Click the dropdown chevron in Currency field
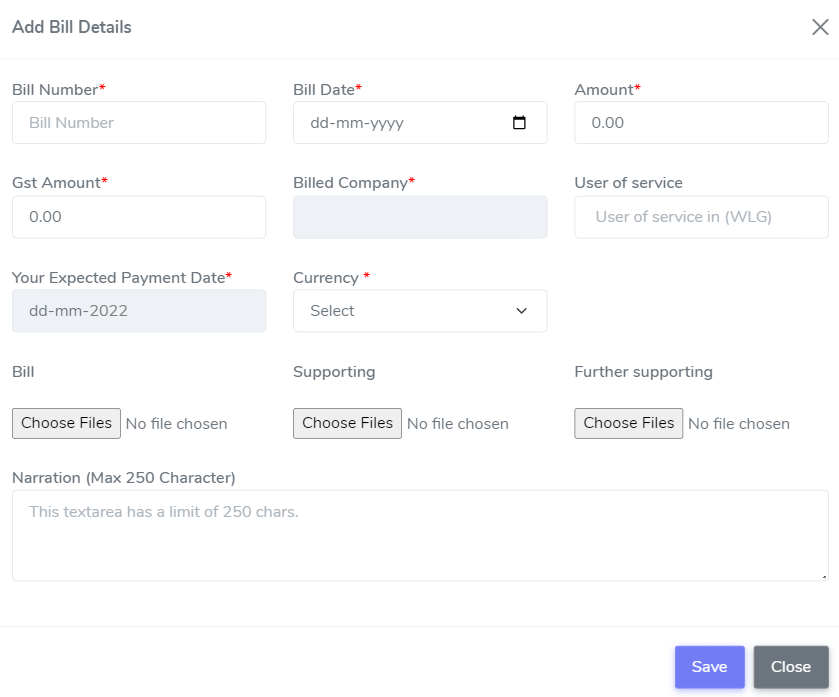The image size is (839, 697). [x=521, y=311]
